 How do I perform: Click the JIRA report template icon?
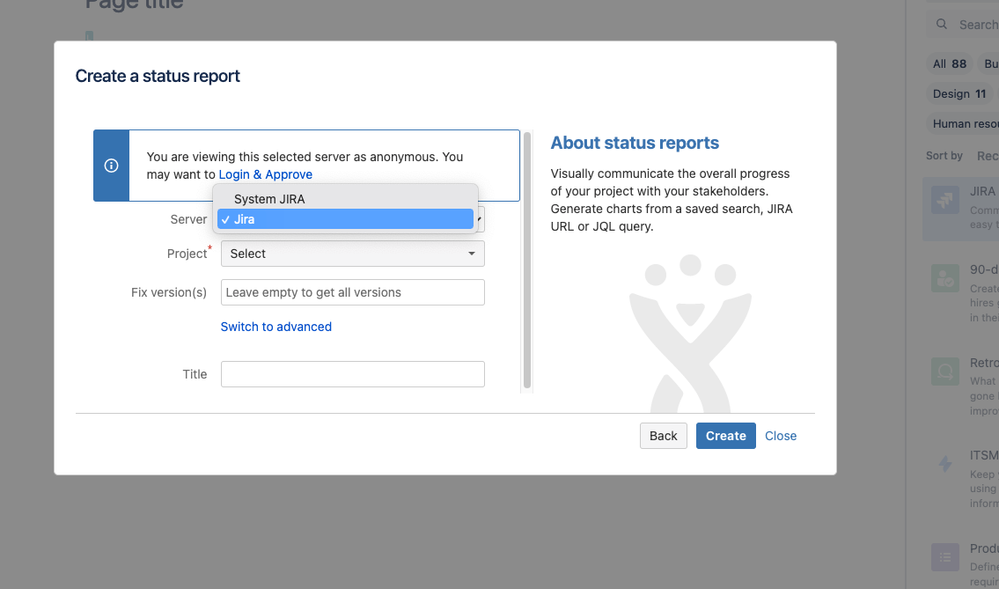tap(945, 200)
